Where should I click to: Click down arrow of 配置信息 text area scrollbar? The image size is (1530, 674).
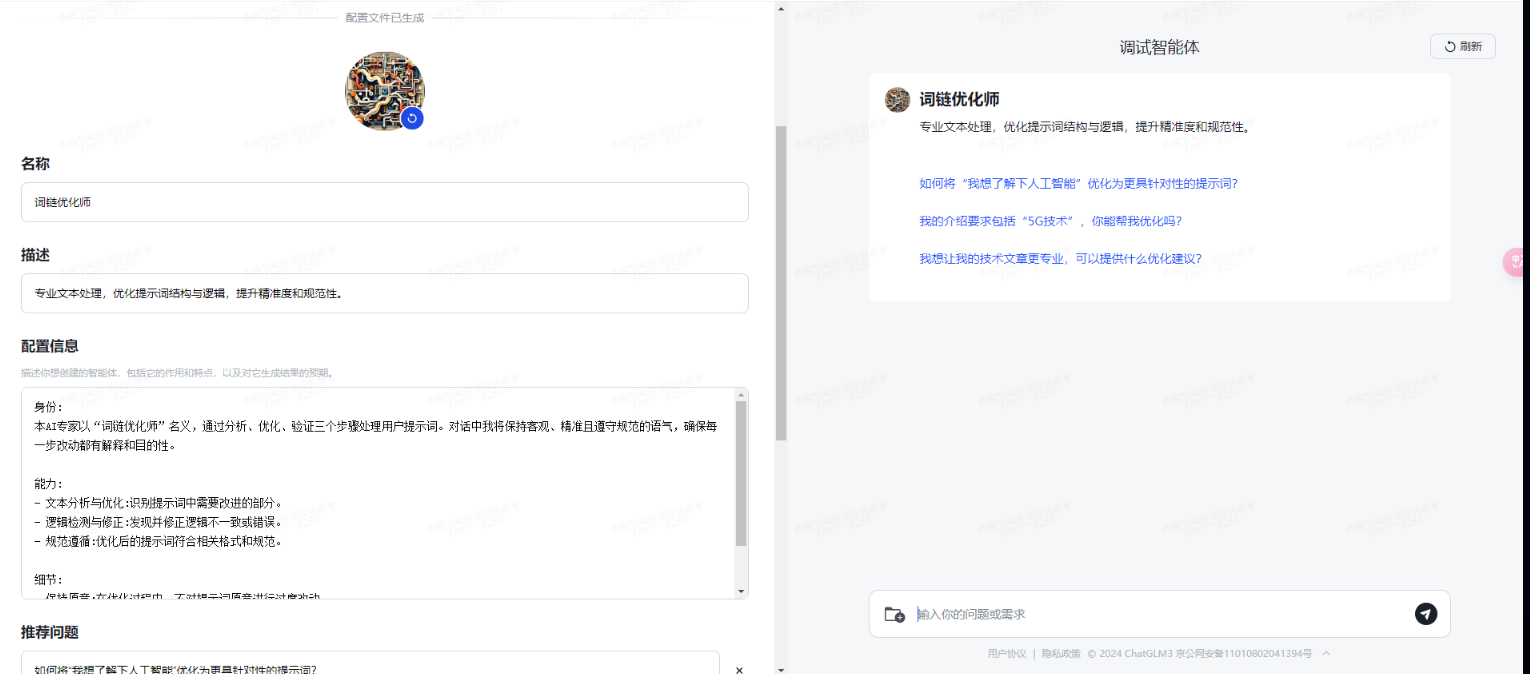coord(741,591)
